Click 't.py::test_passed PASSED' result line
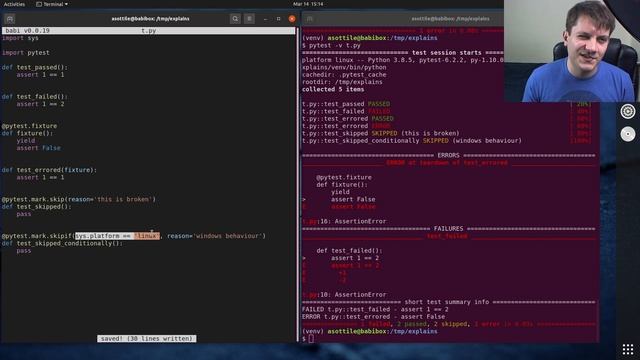The width and height of the screenshot is (640, 360). [346, 104]
